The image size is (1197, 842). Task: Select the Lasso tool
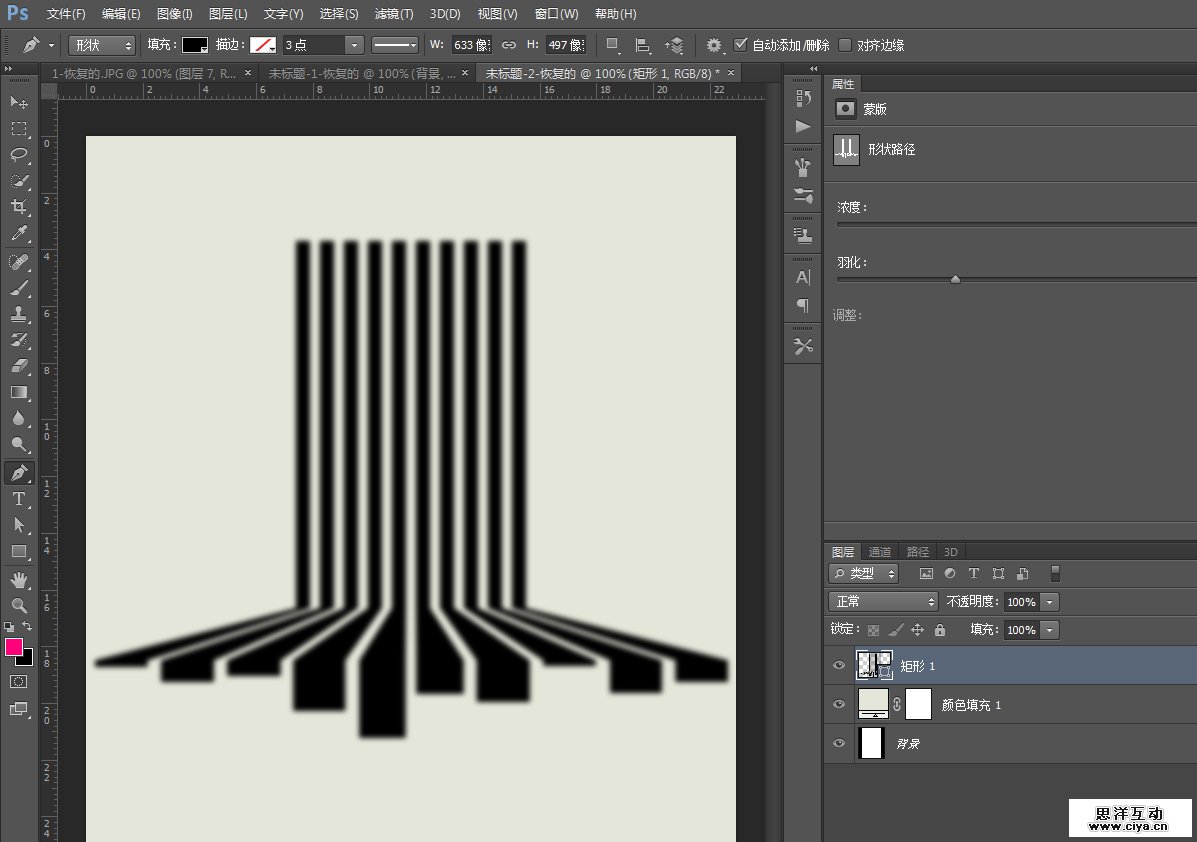19,154
